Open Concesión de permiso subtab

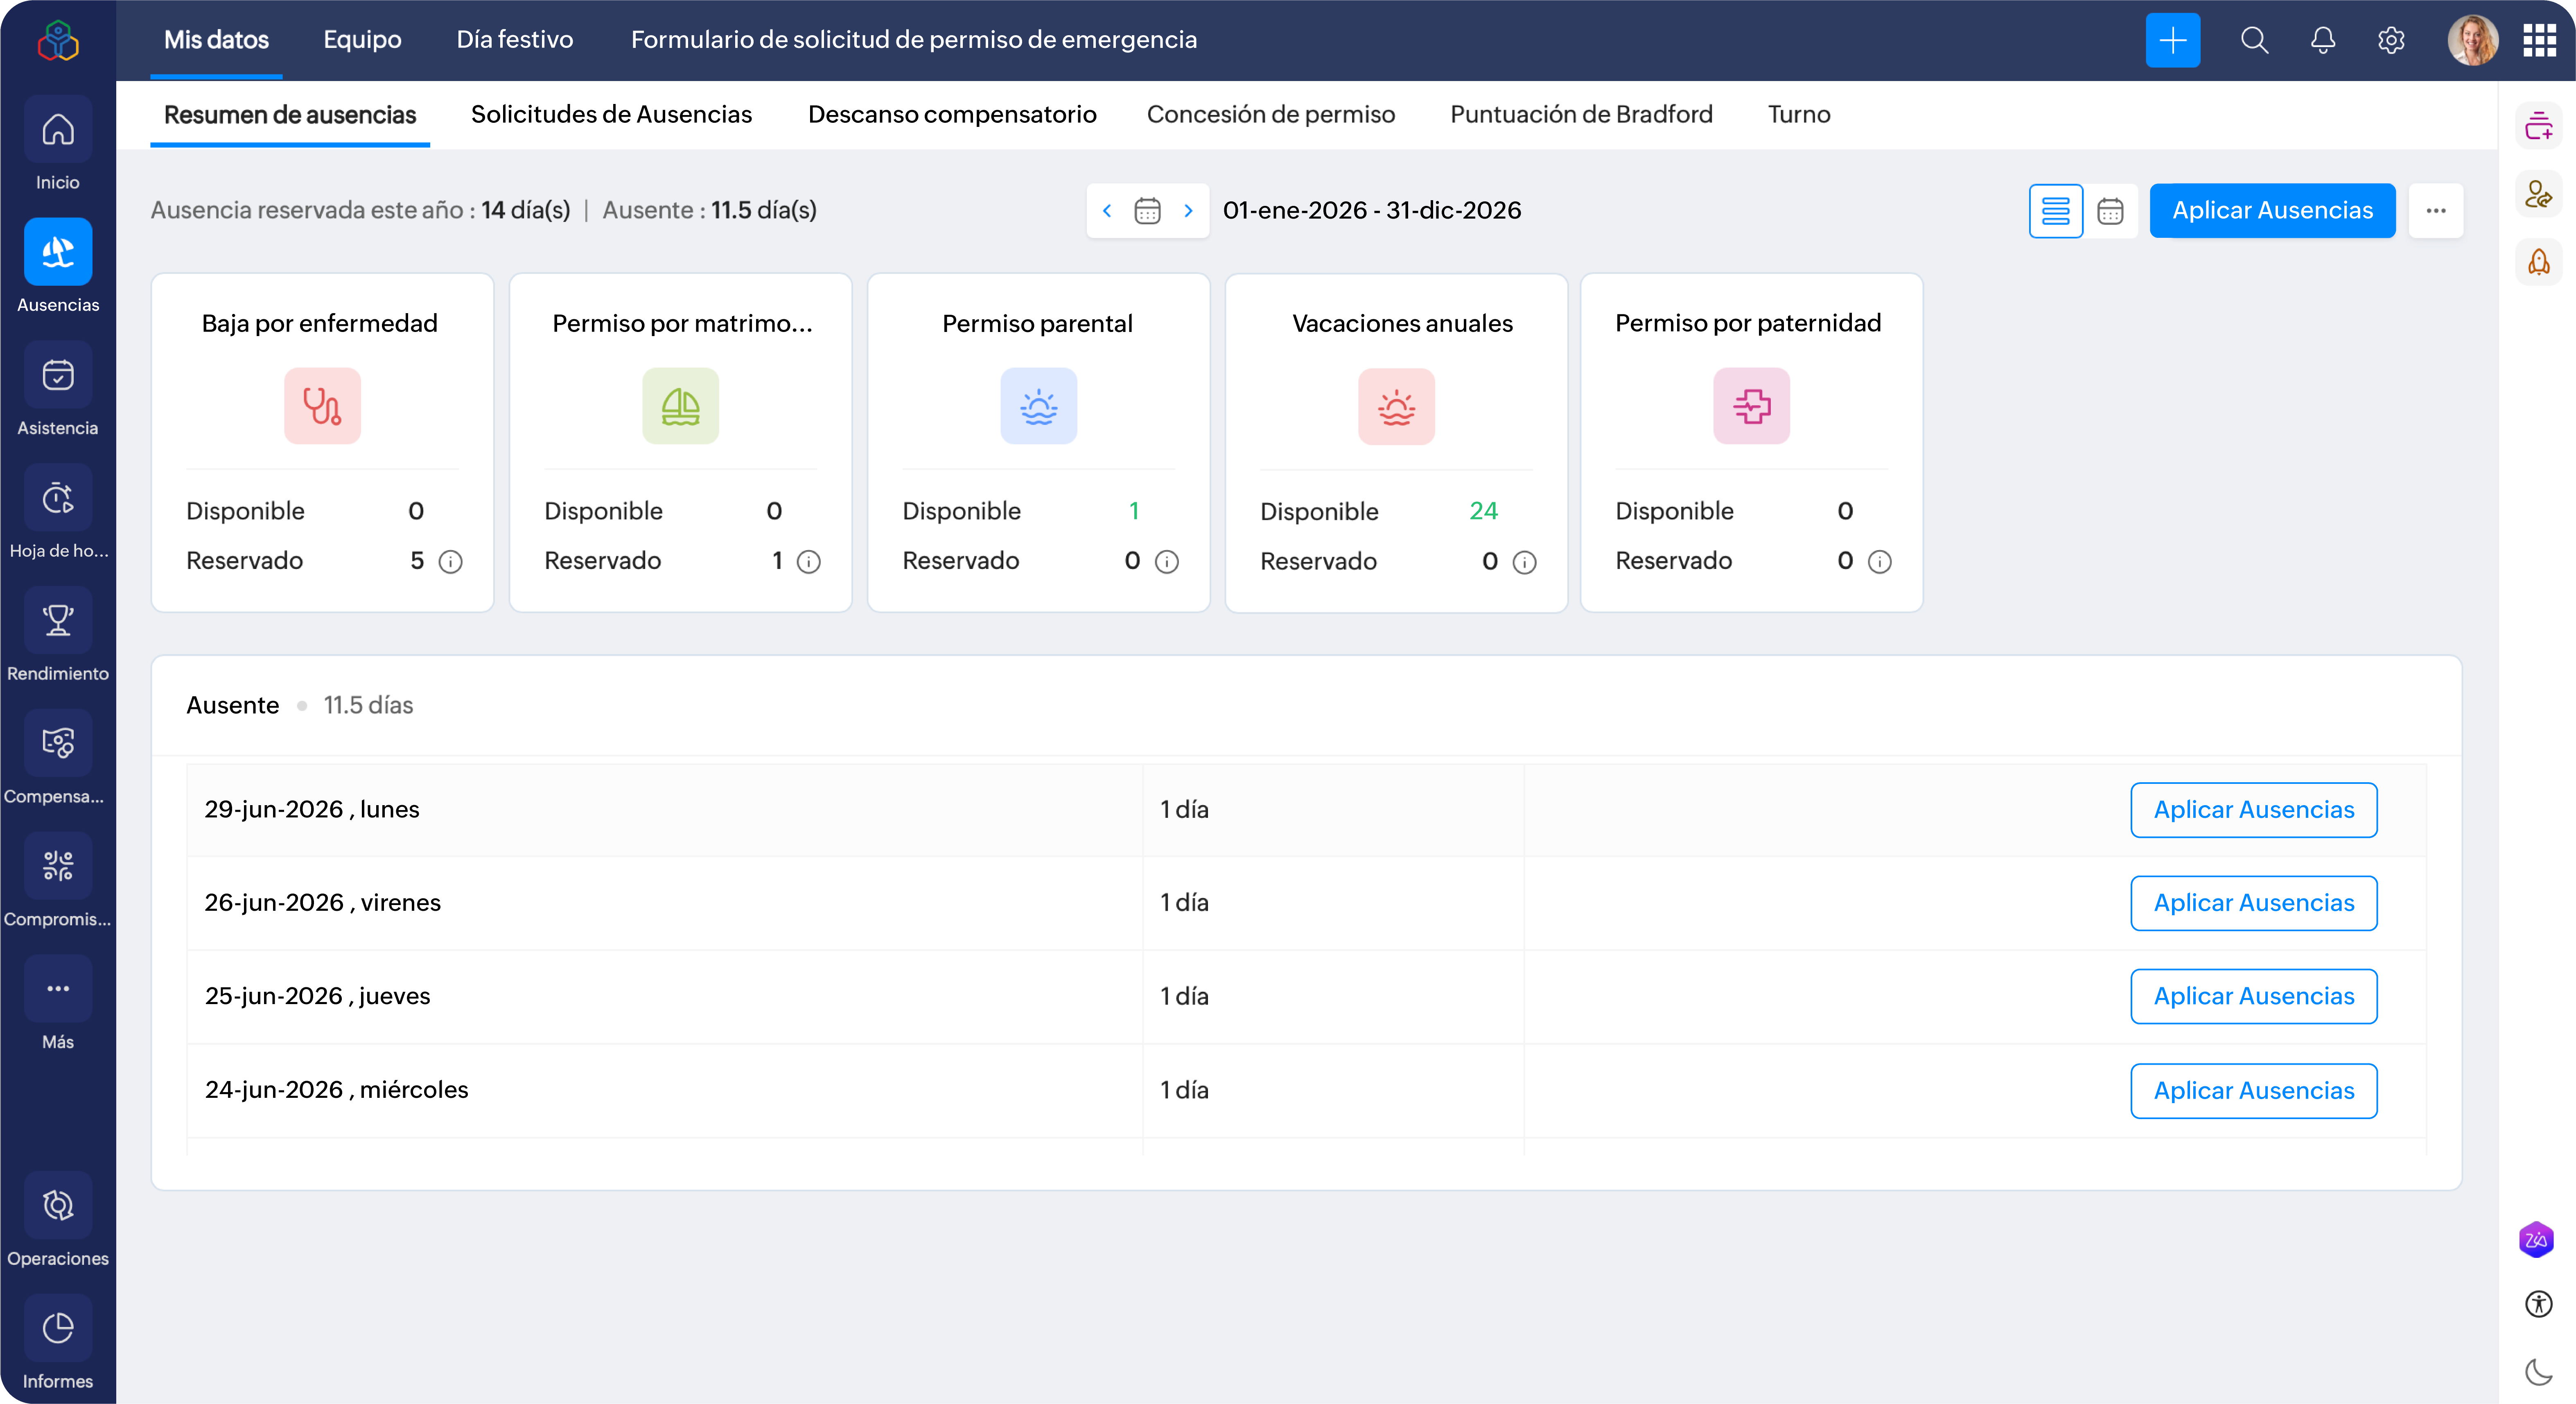pyautogui.click(x=1271, y=115)
